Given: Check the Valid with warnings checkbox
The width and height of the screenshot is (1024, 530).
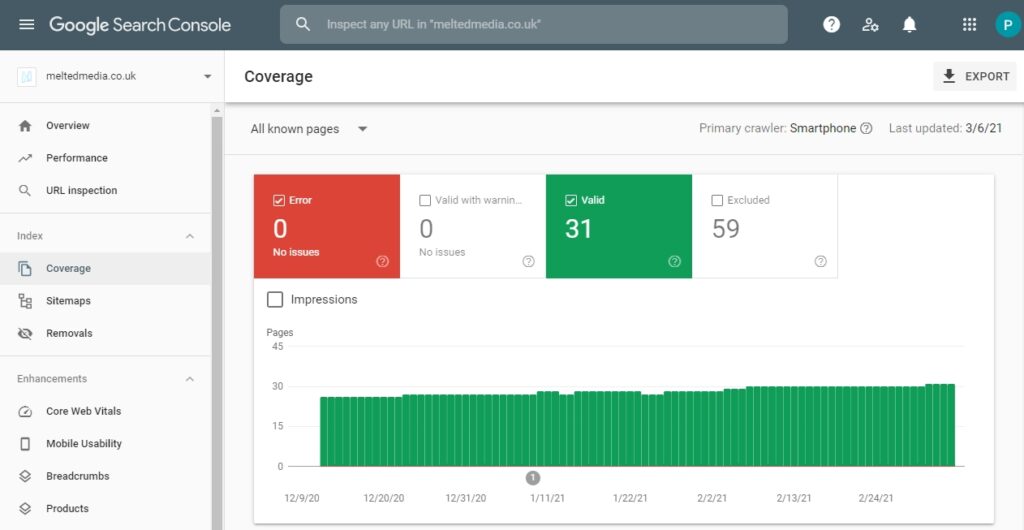Looking at the screenshot, I should pos(425,200).
